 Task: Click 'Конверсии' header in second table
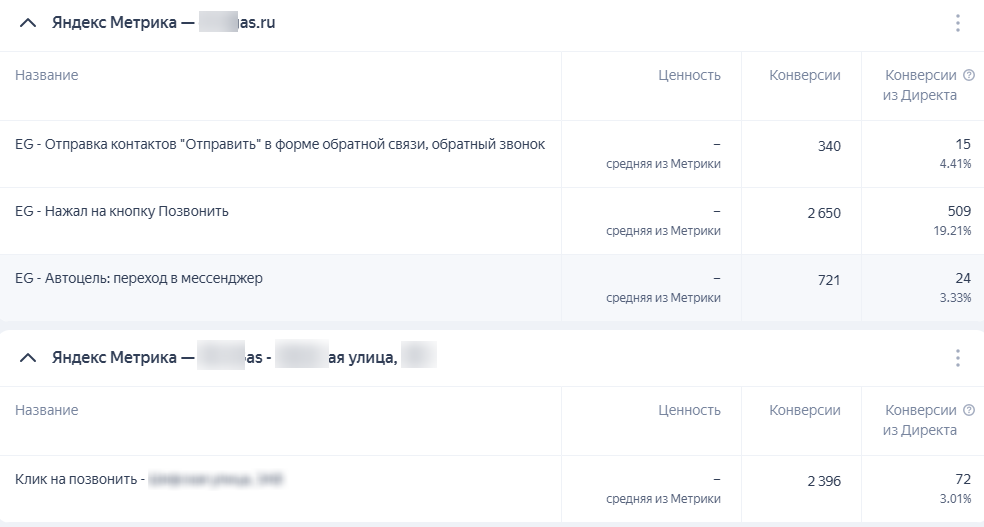[x=805, y=410]
